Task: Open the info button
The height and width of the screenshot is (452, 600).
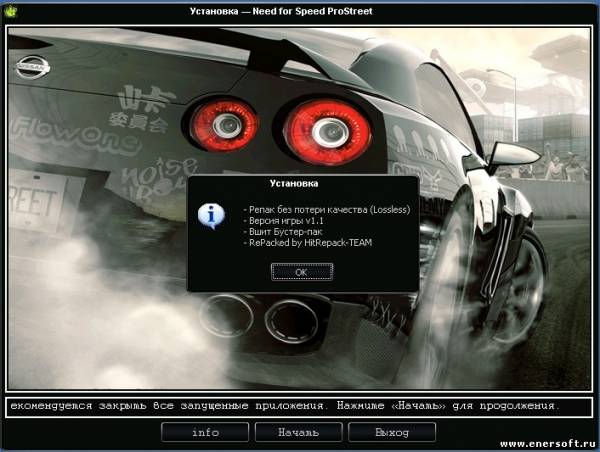Action: (205, 432)
